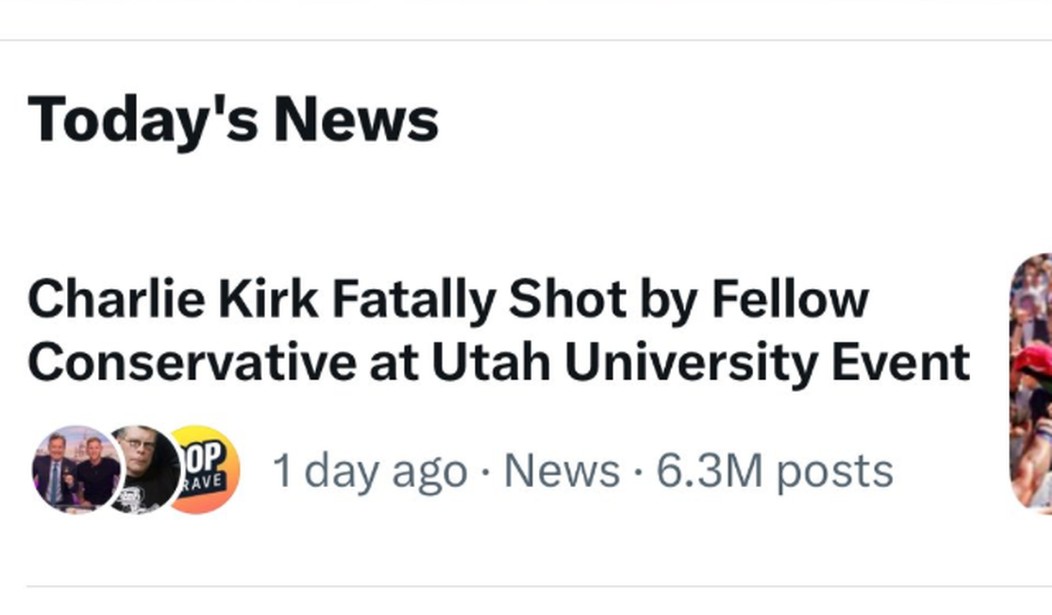Click the "Today's News" section heading
This screenshot has height=615, width=1052.
(x=233, y=119)
